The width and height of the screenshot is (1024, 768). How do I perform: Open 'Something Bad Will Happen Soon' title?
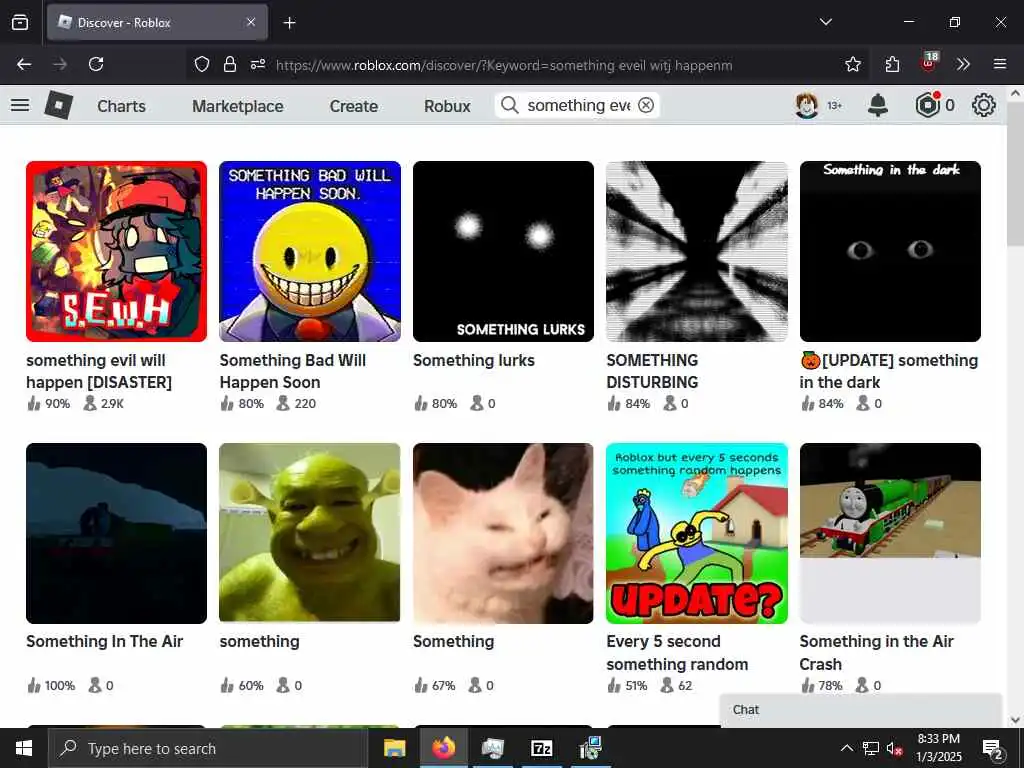pos(293,371)
